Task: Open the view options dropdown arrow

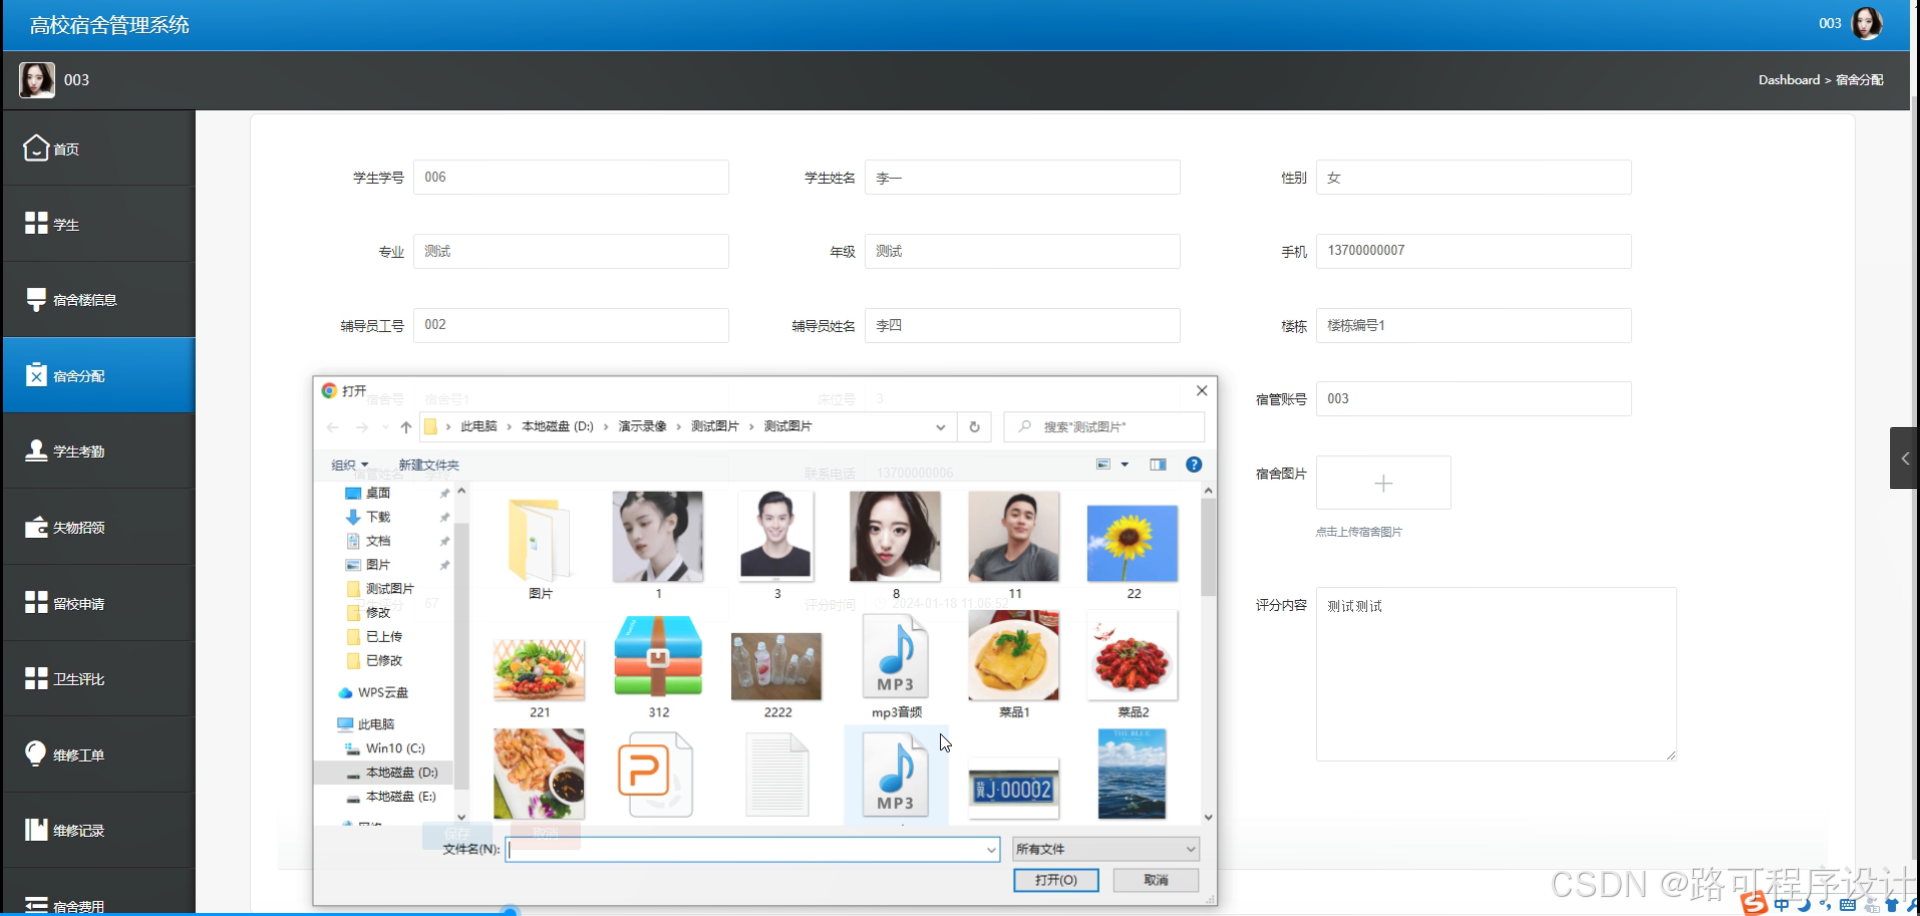Action: 1125,464
